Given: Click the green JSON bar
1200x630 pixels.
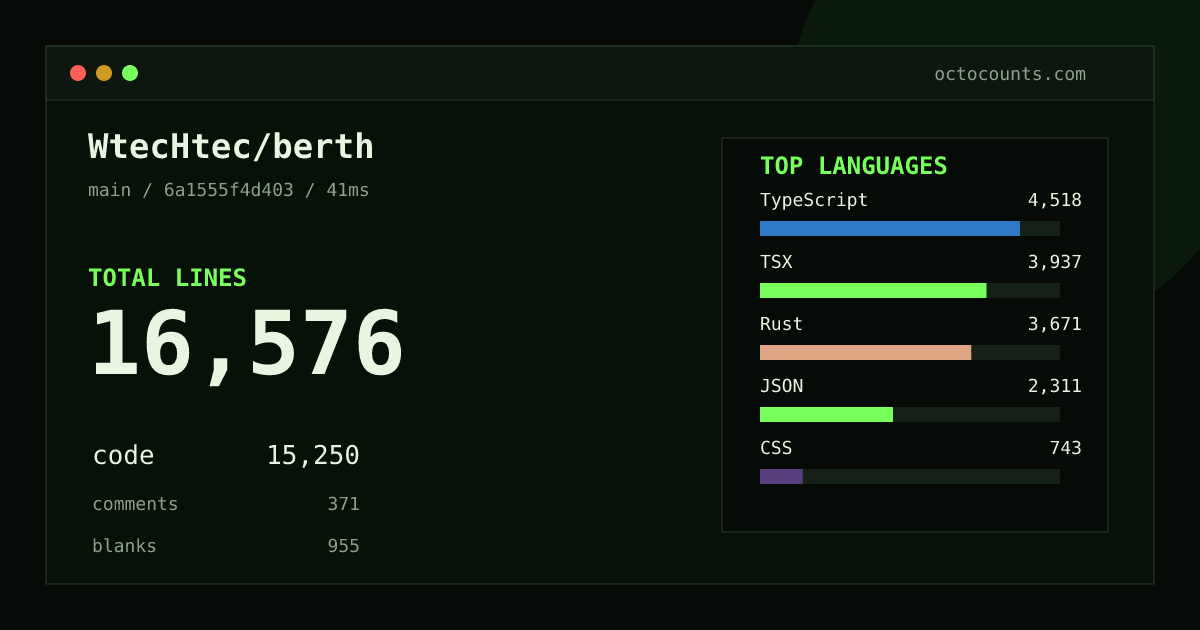Looking at the screenshot, I should [826, 414].
